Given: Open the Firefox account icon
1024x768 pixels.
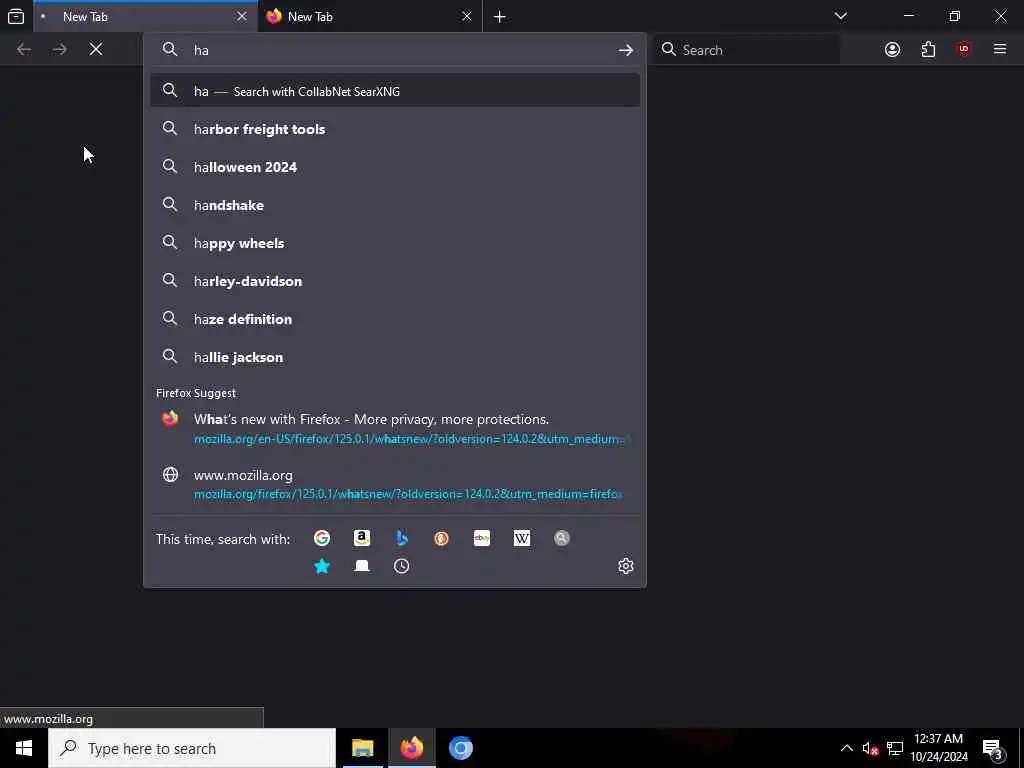Looking at the screenshot, I should pos(892,50).
